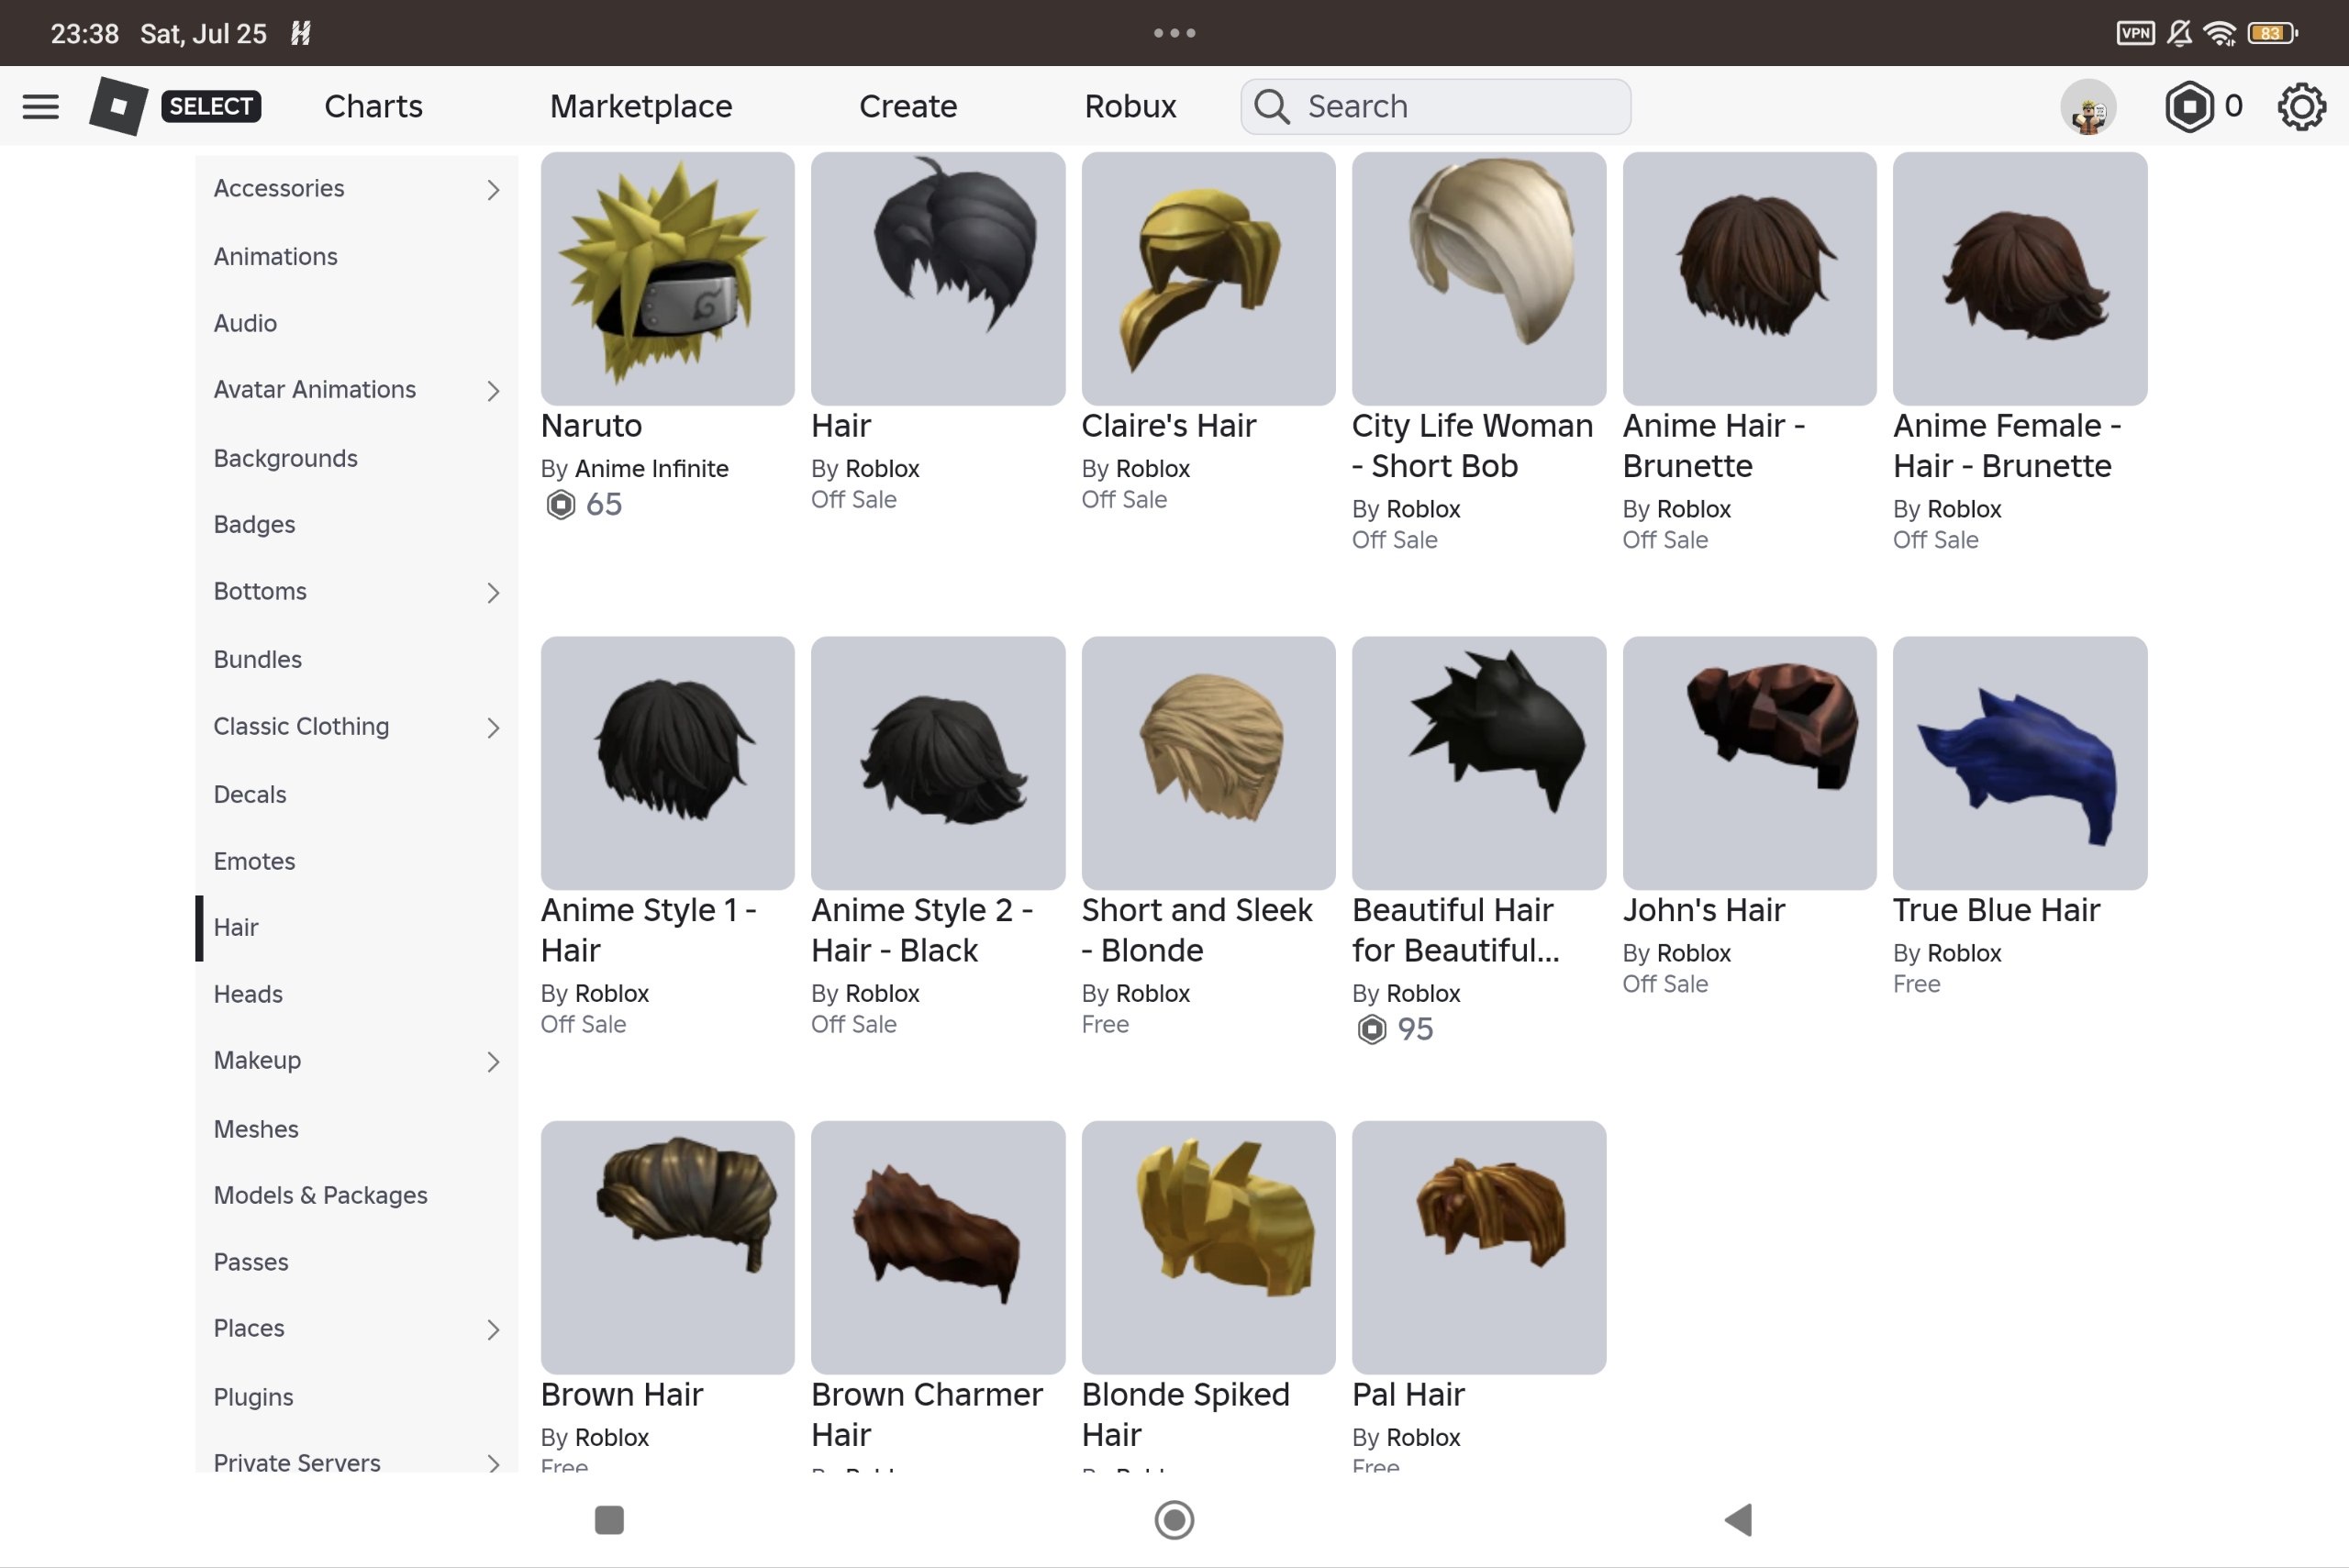Open the Anime Hair - Brunette title

coord(1713,445)
